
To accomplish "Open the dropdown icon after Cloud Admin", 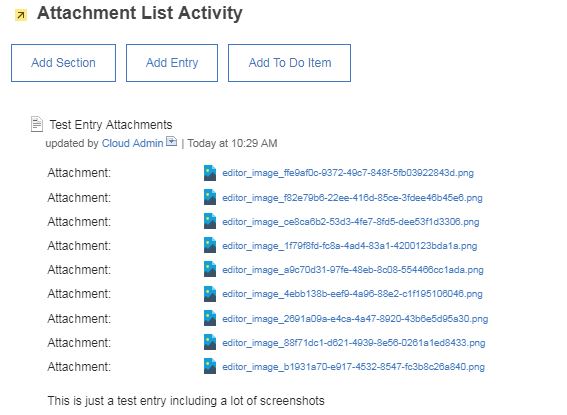I will click(x=171, y=141).
